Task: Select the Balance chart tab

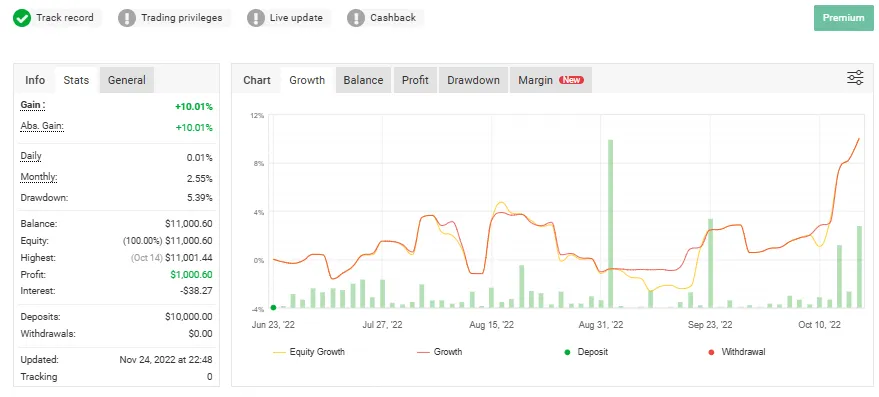Action: [363, 80]
